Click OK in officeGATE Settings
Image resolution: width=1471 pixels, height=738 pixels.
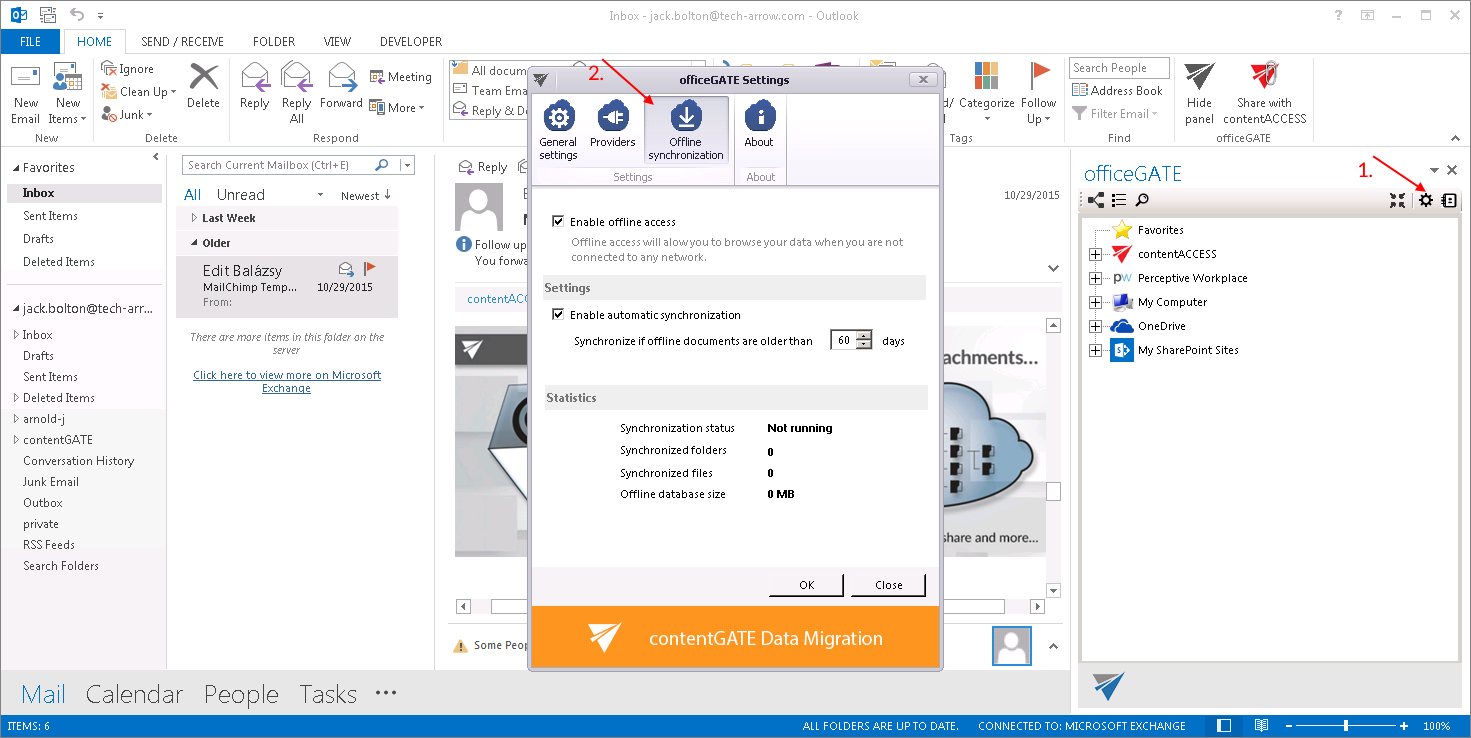807,585
